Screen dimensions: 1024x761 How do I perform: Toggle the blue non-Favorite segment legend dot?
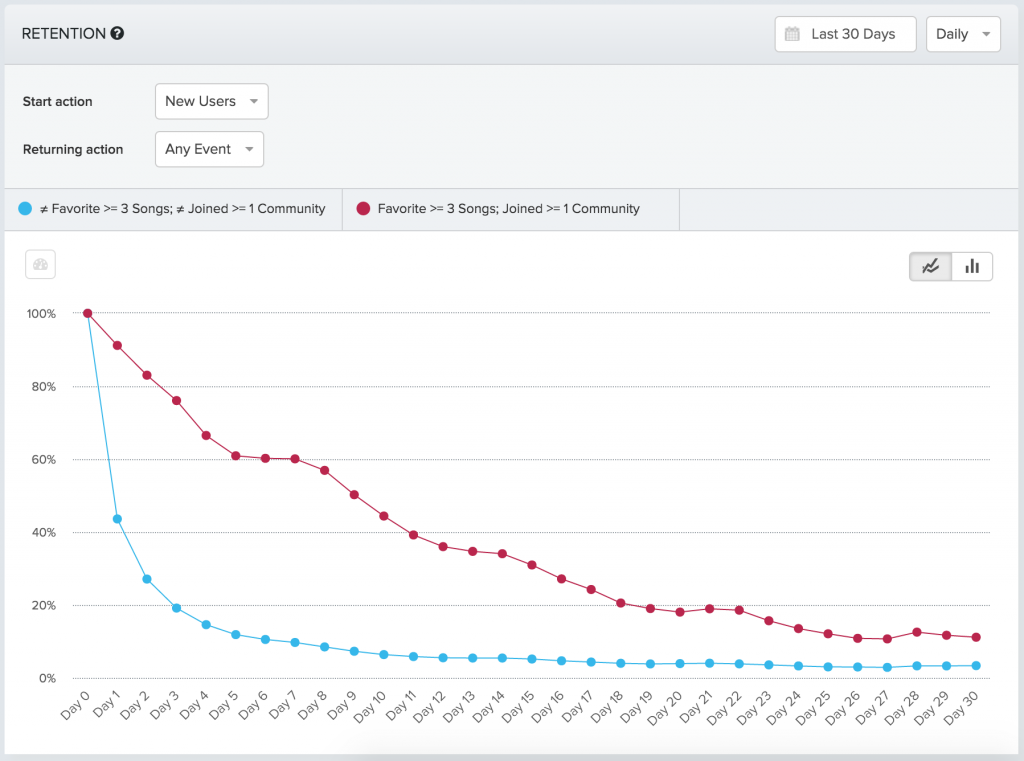25,208
